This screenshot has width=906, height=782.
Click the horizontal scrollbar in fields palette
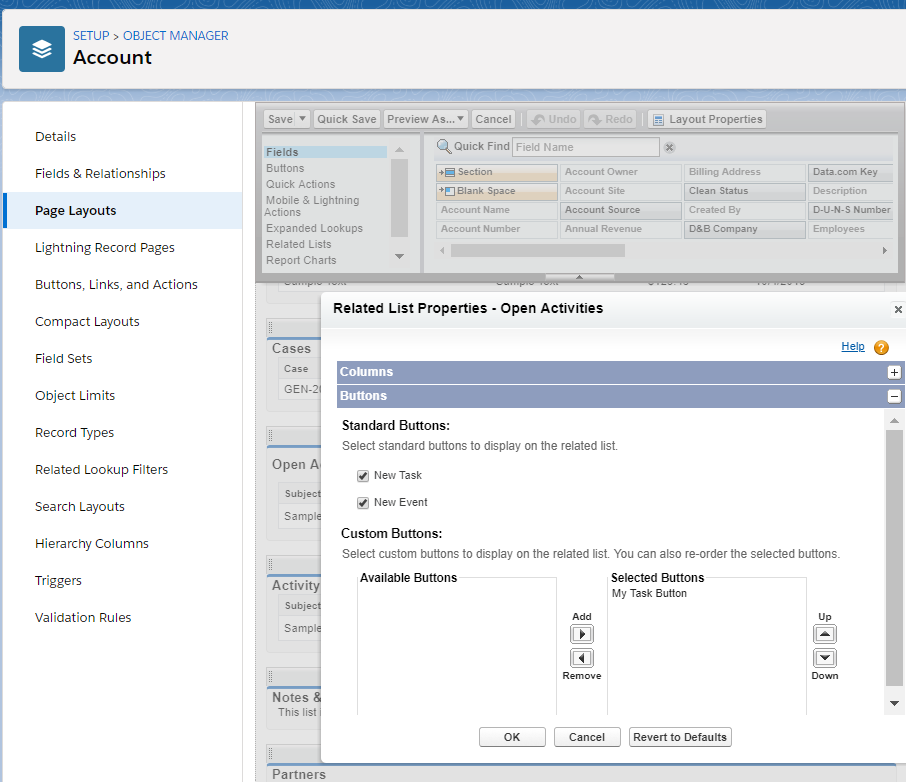pos(538,250)
